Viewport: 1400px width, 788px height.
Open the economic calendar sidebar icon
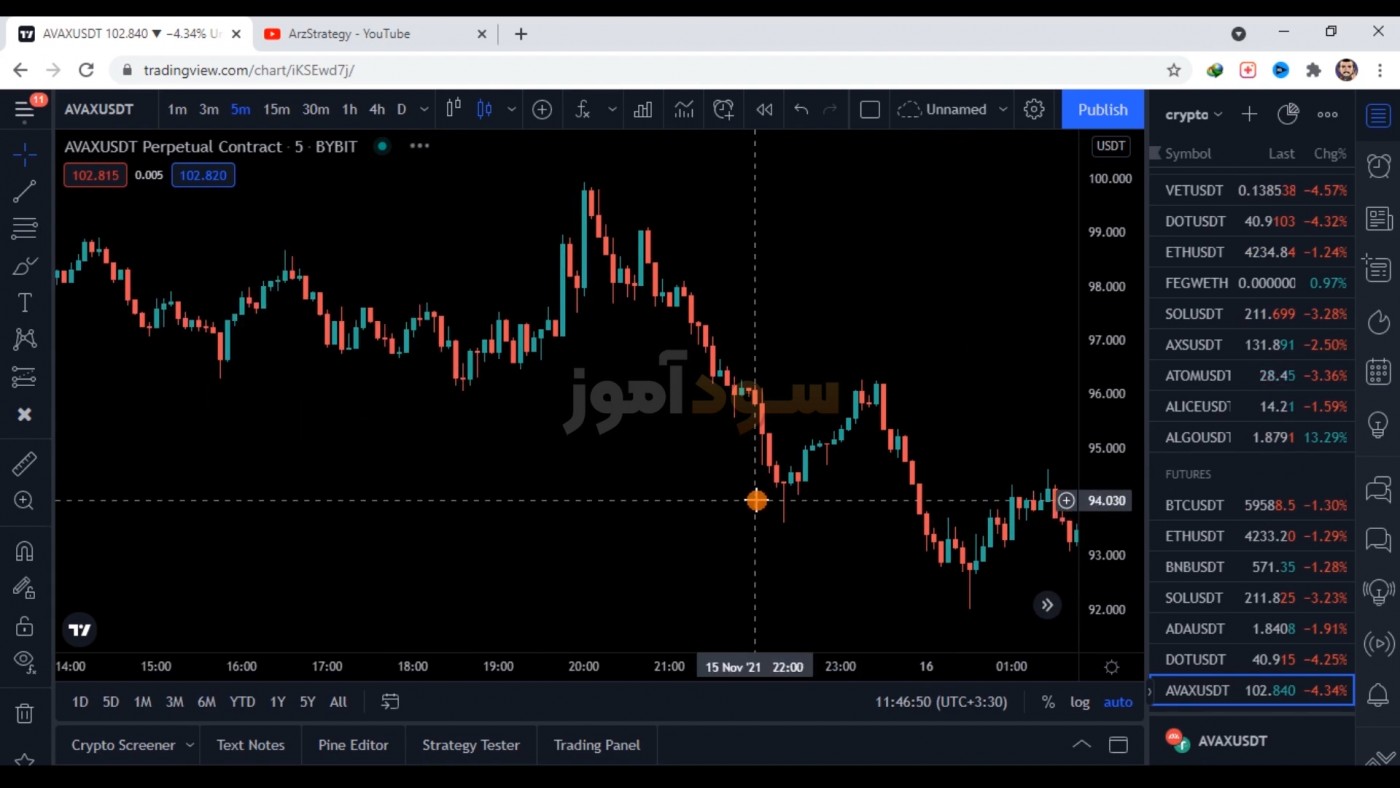pyautogui.click(x=1378, y=372)
